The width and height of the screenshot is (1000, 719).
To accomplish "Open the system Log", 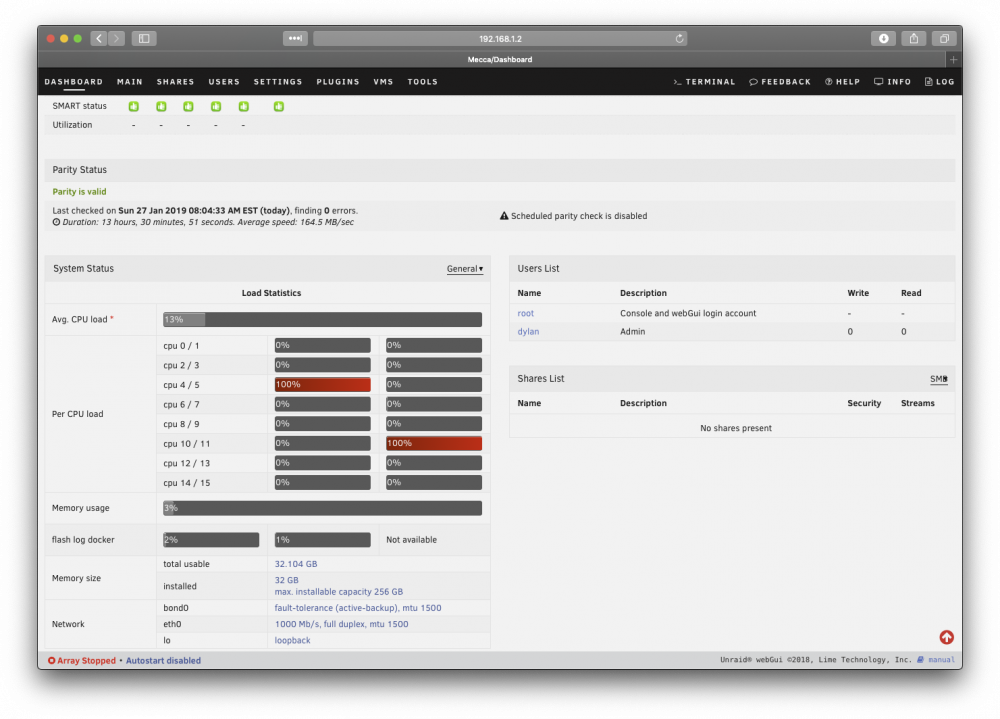I will coord(939,82).
